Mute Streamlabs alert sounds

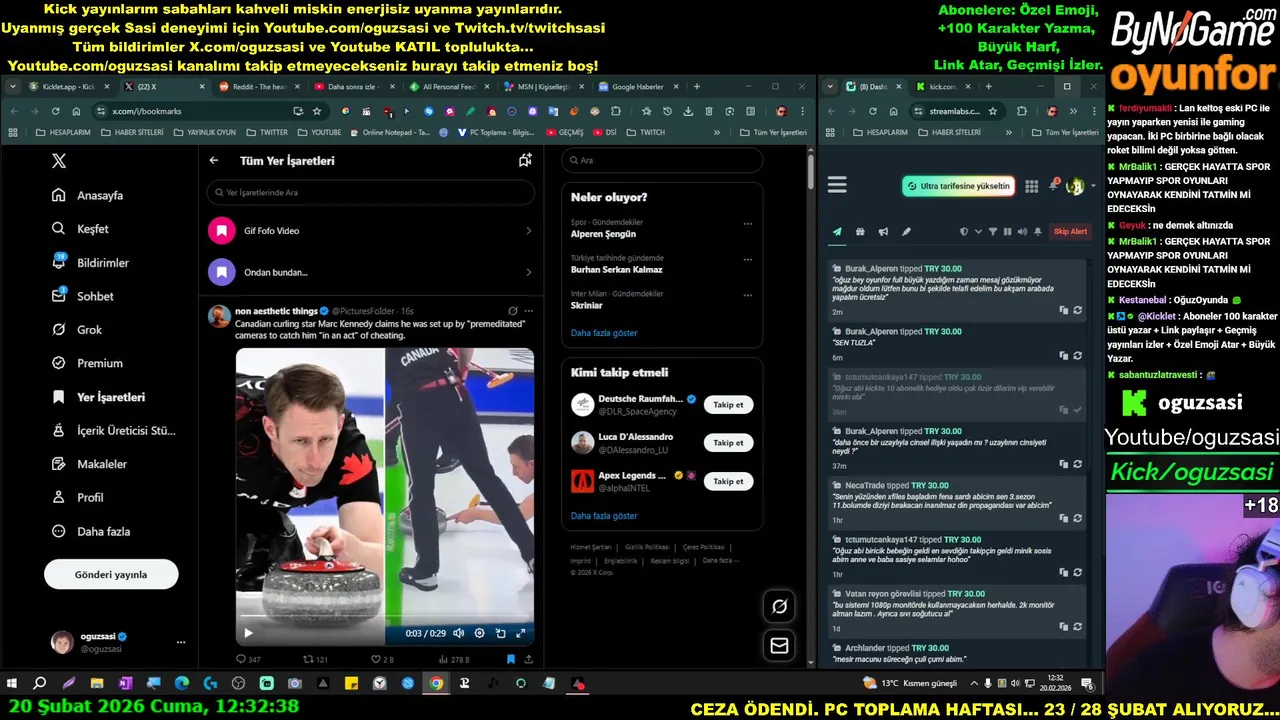click(x=1022, y=232)
